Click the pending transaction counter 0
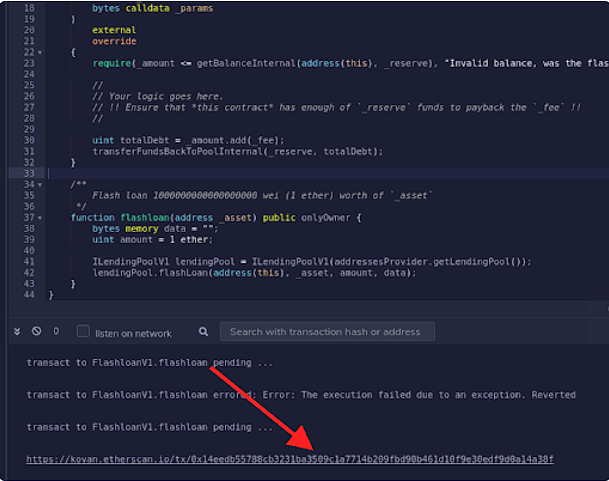The width and height of the screenshot is (609, 481). tap(56, 331)
